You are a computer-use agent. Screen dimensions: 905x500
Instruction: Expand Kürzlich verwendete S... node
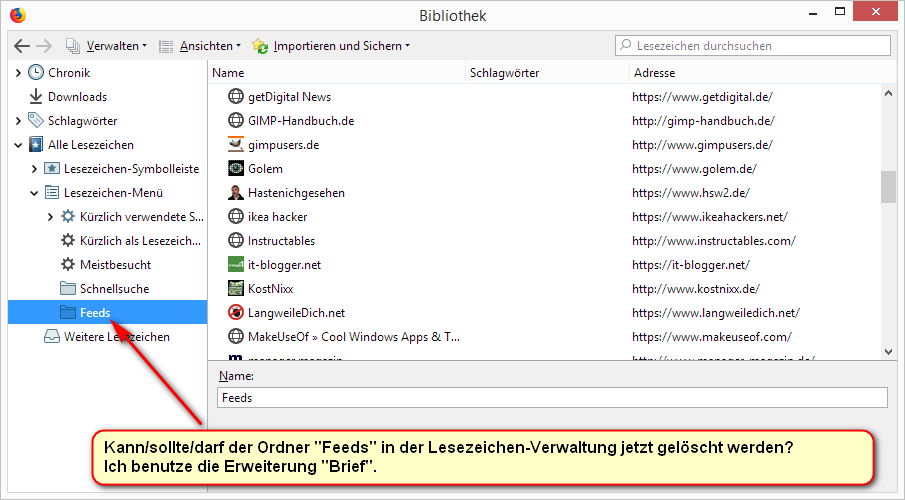pyautogui.click(x=50, y=217)
